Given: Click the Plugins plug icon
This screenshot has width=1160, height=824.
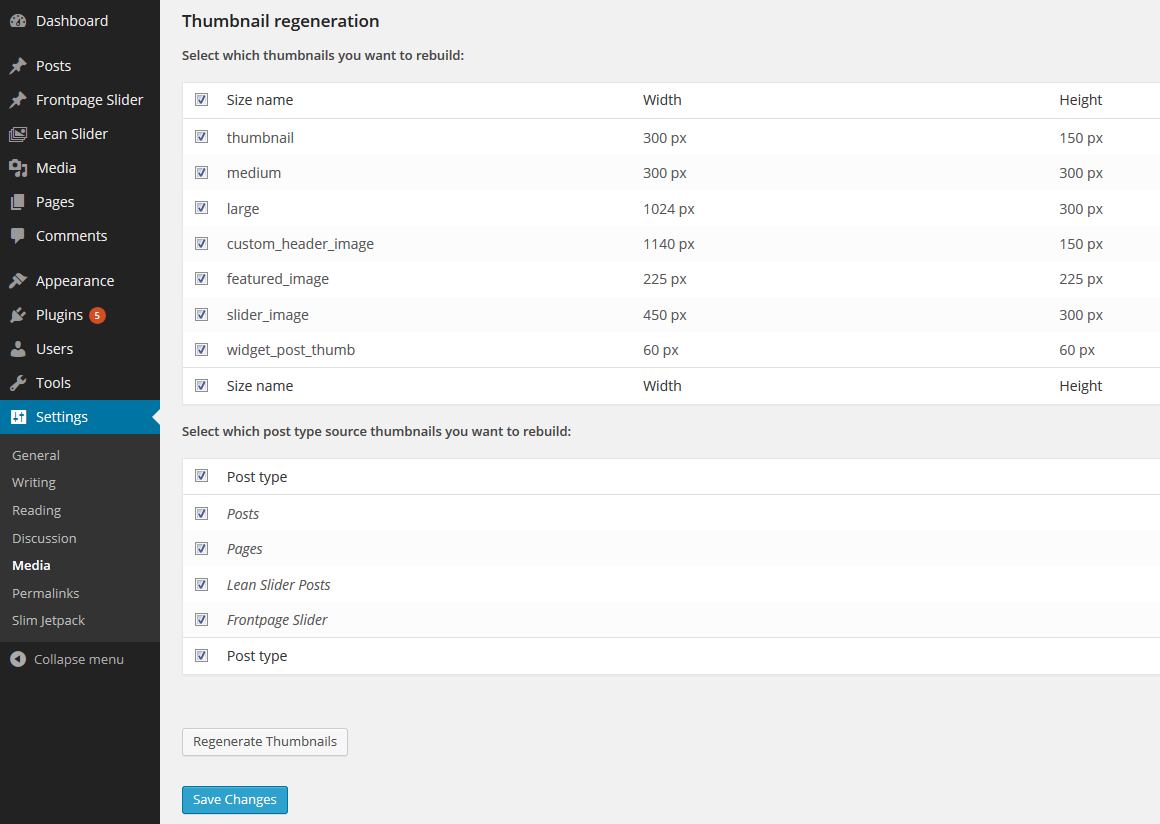Looking at the screenshot, I should 18,314.
